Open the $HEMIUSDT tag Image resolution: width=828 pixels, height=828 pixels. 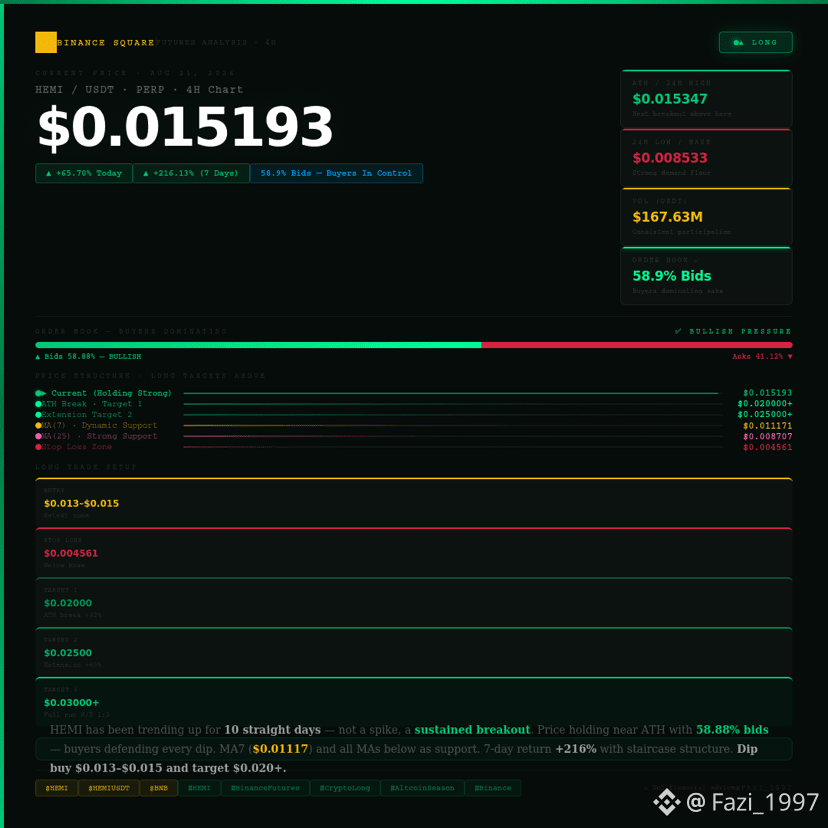[109, 788]
